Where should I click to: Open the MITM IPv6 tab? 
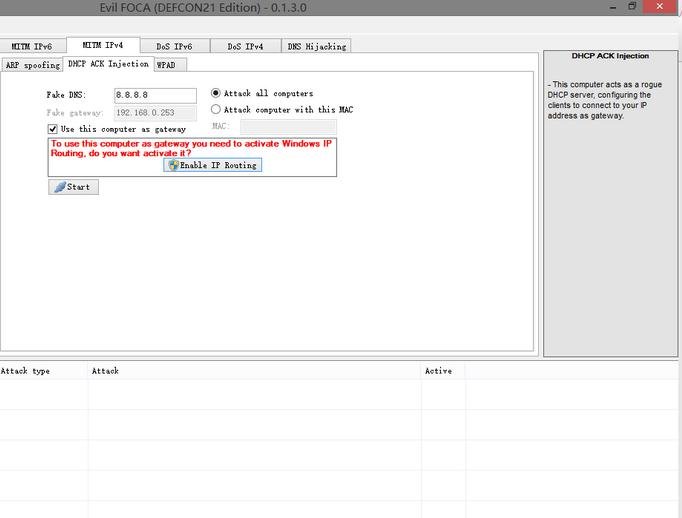[32, 46]
